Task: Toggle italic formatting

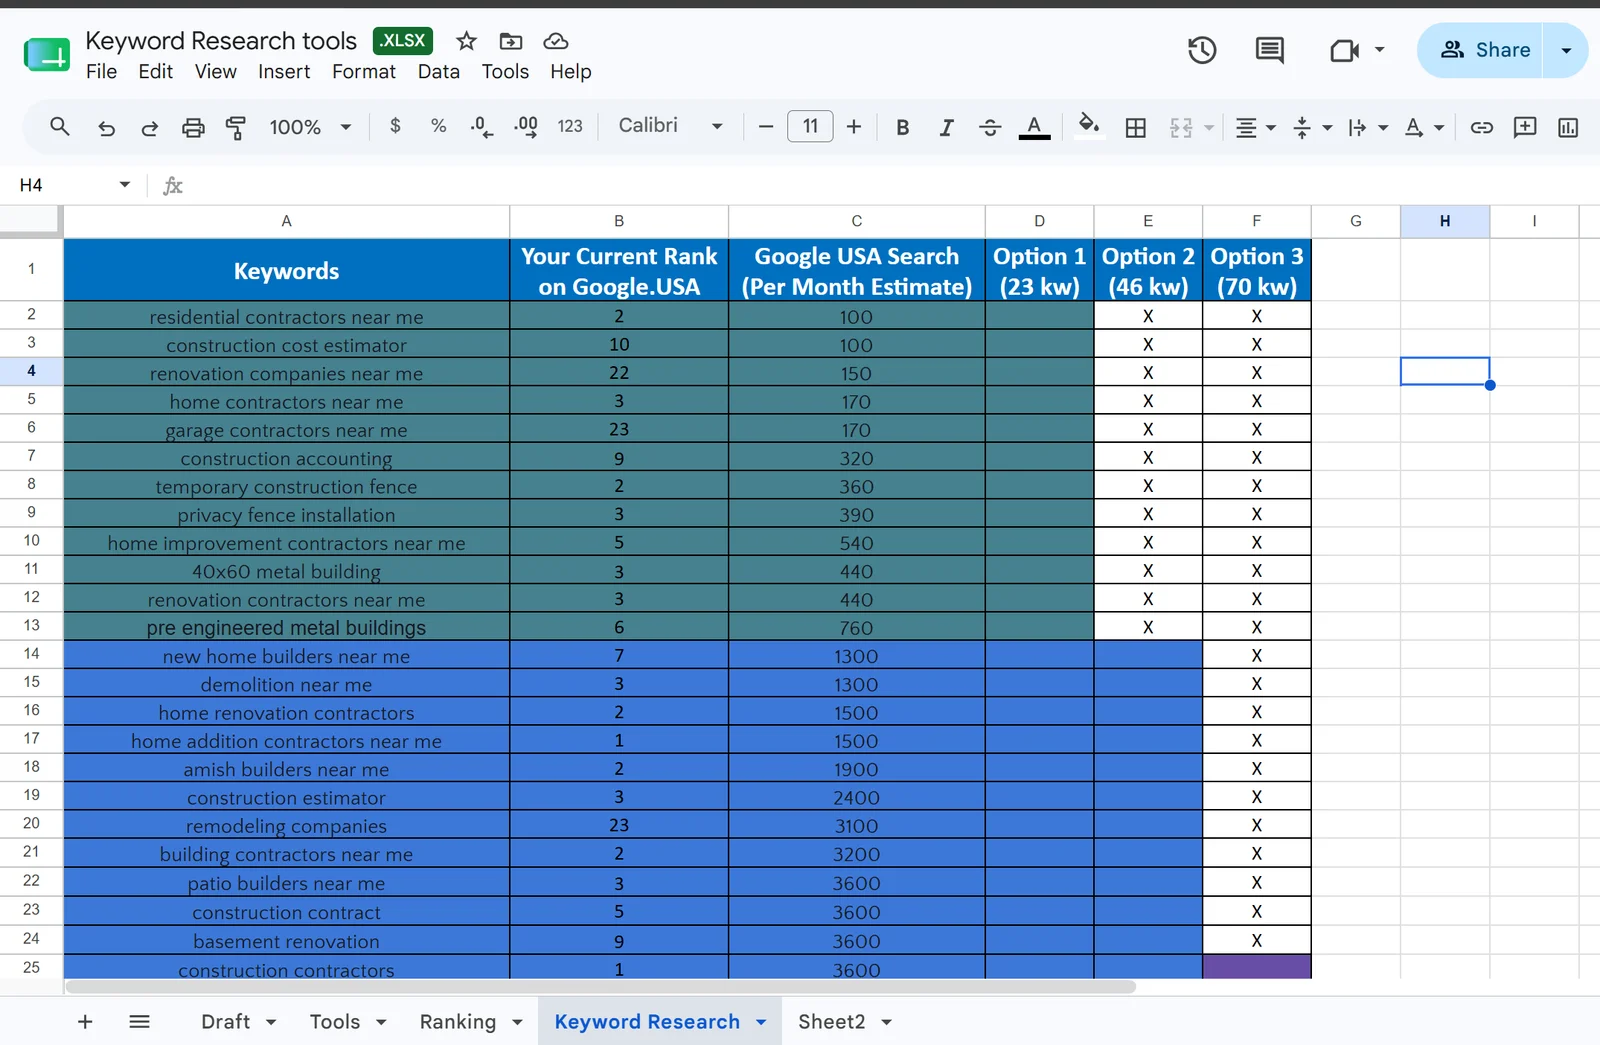Action: click(x=946, y=127)
